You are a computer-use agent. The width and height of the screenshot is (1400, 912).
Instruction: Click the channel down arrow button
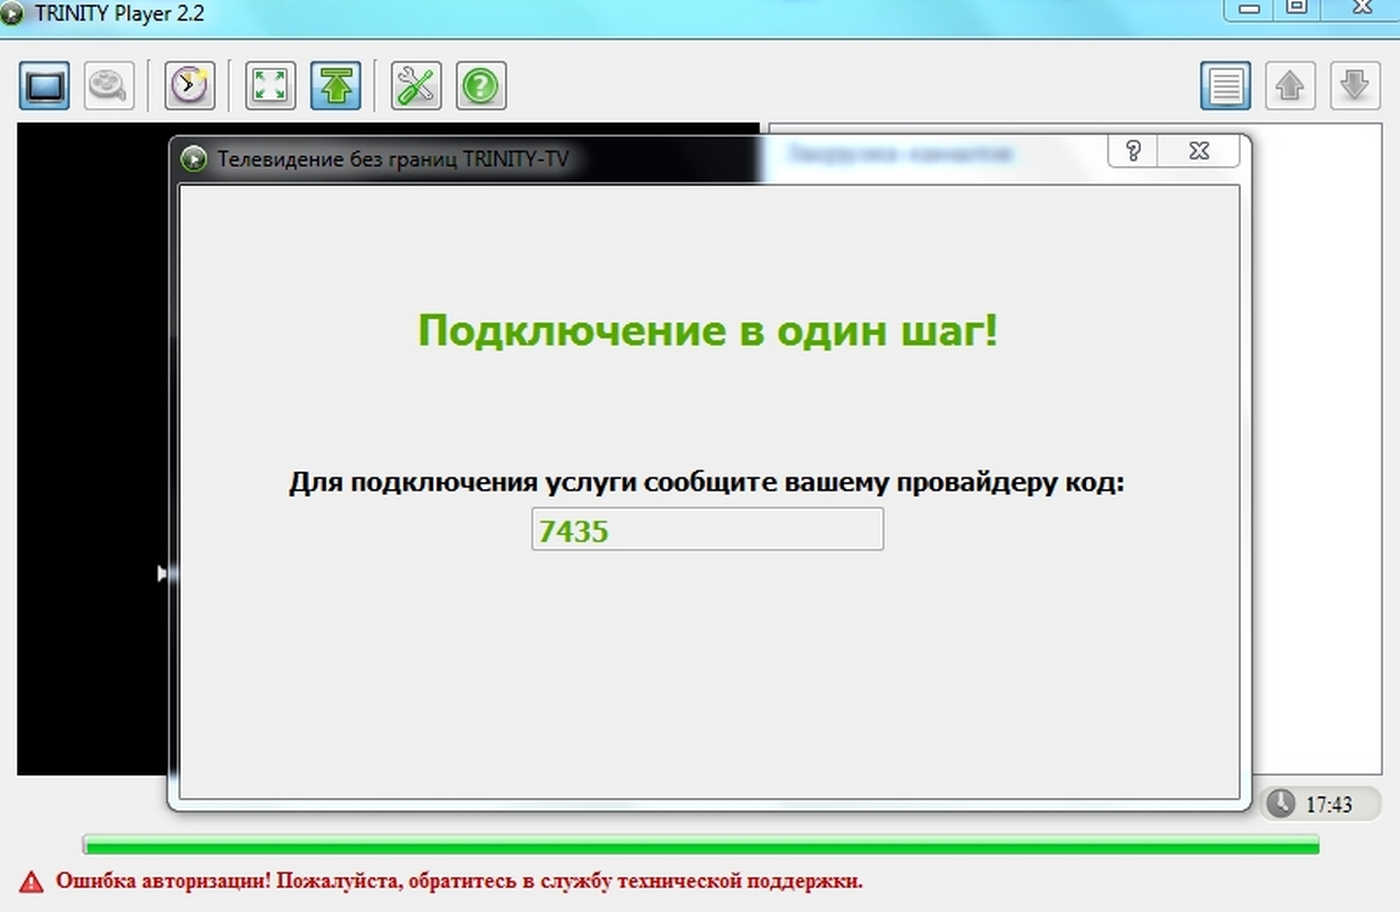[x=1355, y=86]
